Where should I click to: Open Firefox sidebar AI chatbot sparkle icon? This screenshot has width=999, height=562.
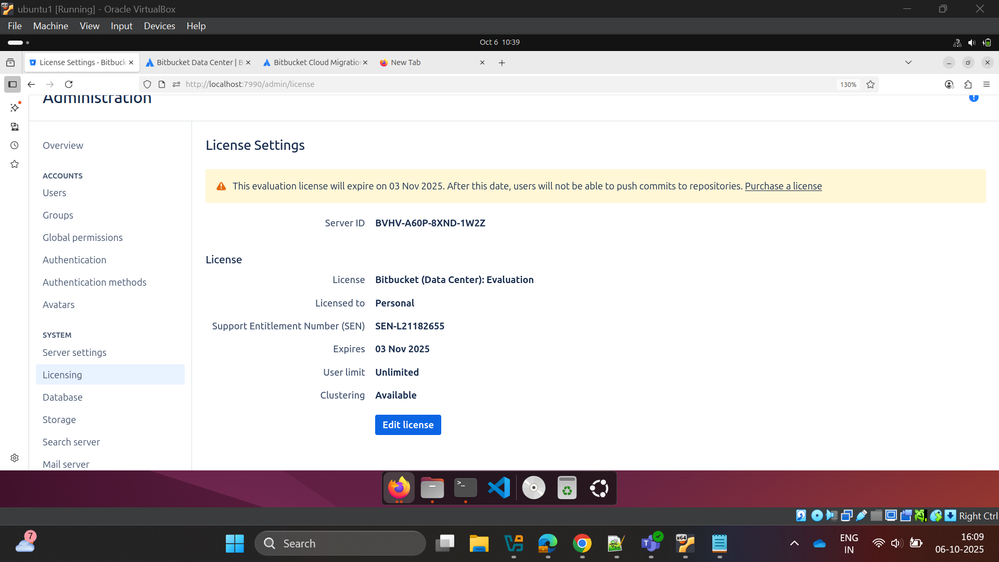(15, 107)
